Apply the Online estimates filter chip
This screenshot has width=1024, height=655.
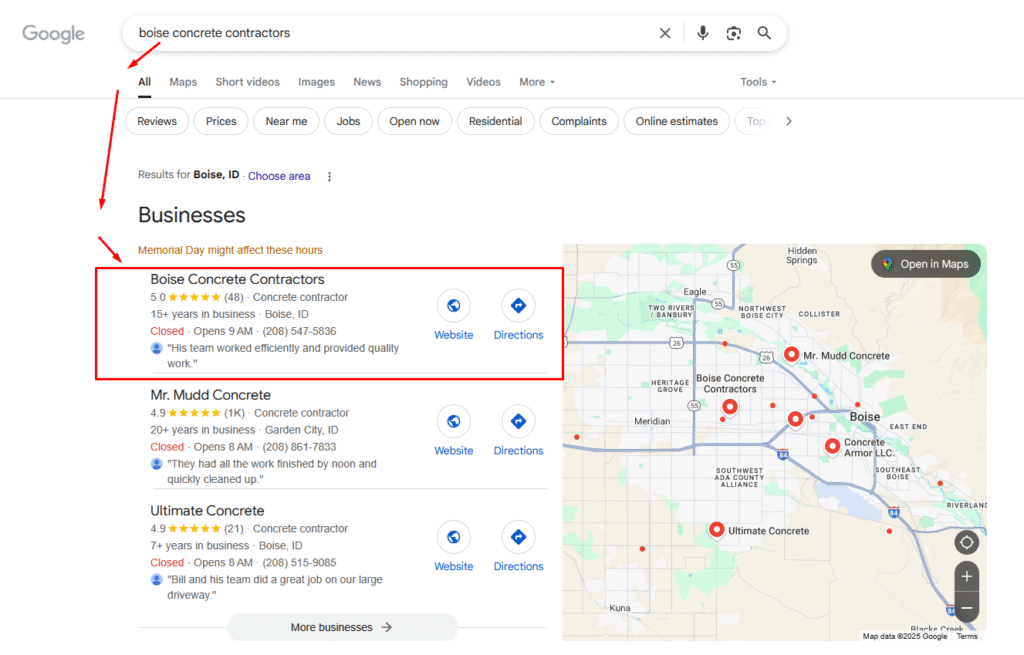tap(677, 121)
